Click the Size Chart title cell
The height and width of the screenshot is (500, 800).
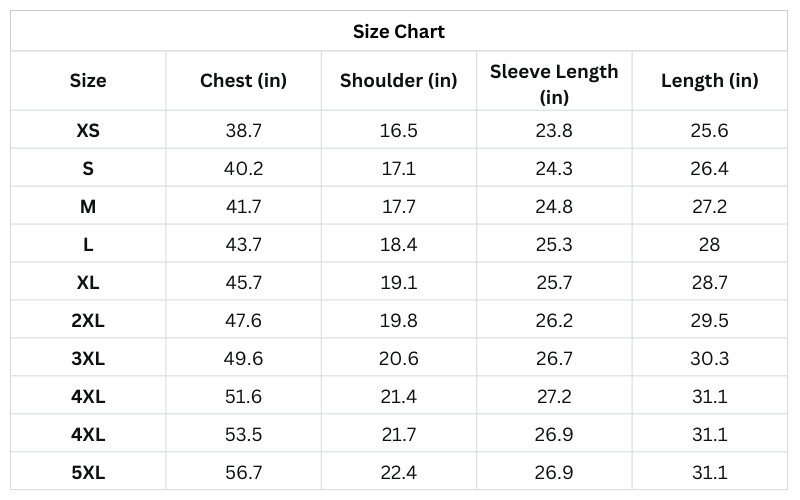pyautogui.click(x=399, y=32)
